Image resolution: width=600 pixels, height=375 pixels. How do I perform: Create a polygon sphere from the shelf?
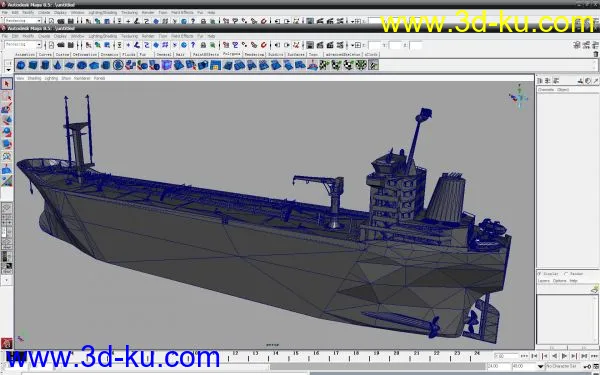(x=21, y=65)
